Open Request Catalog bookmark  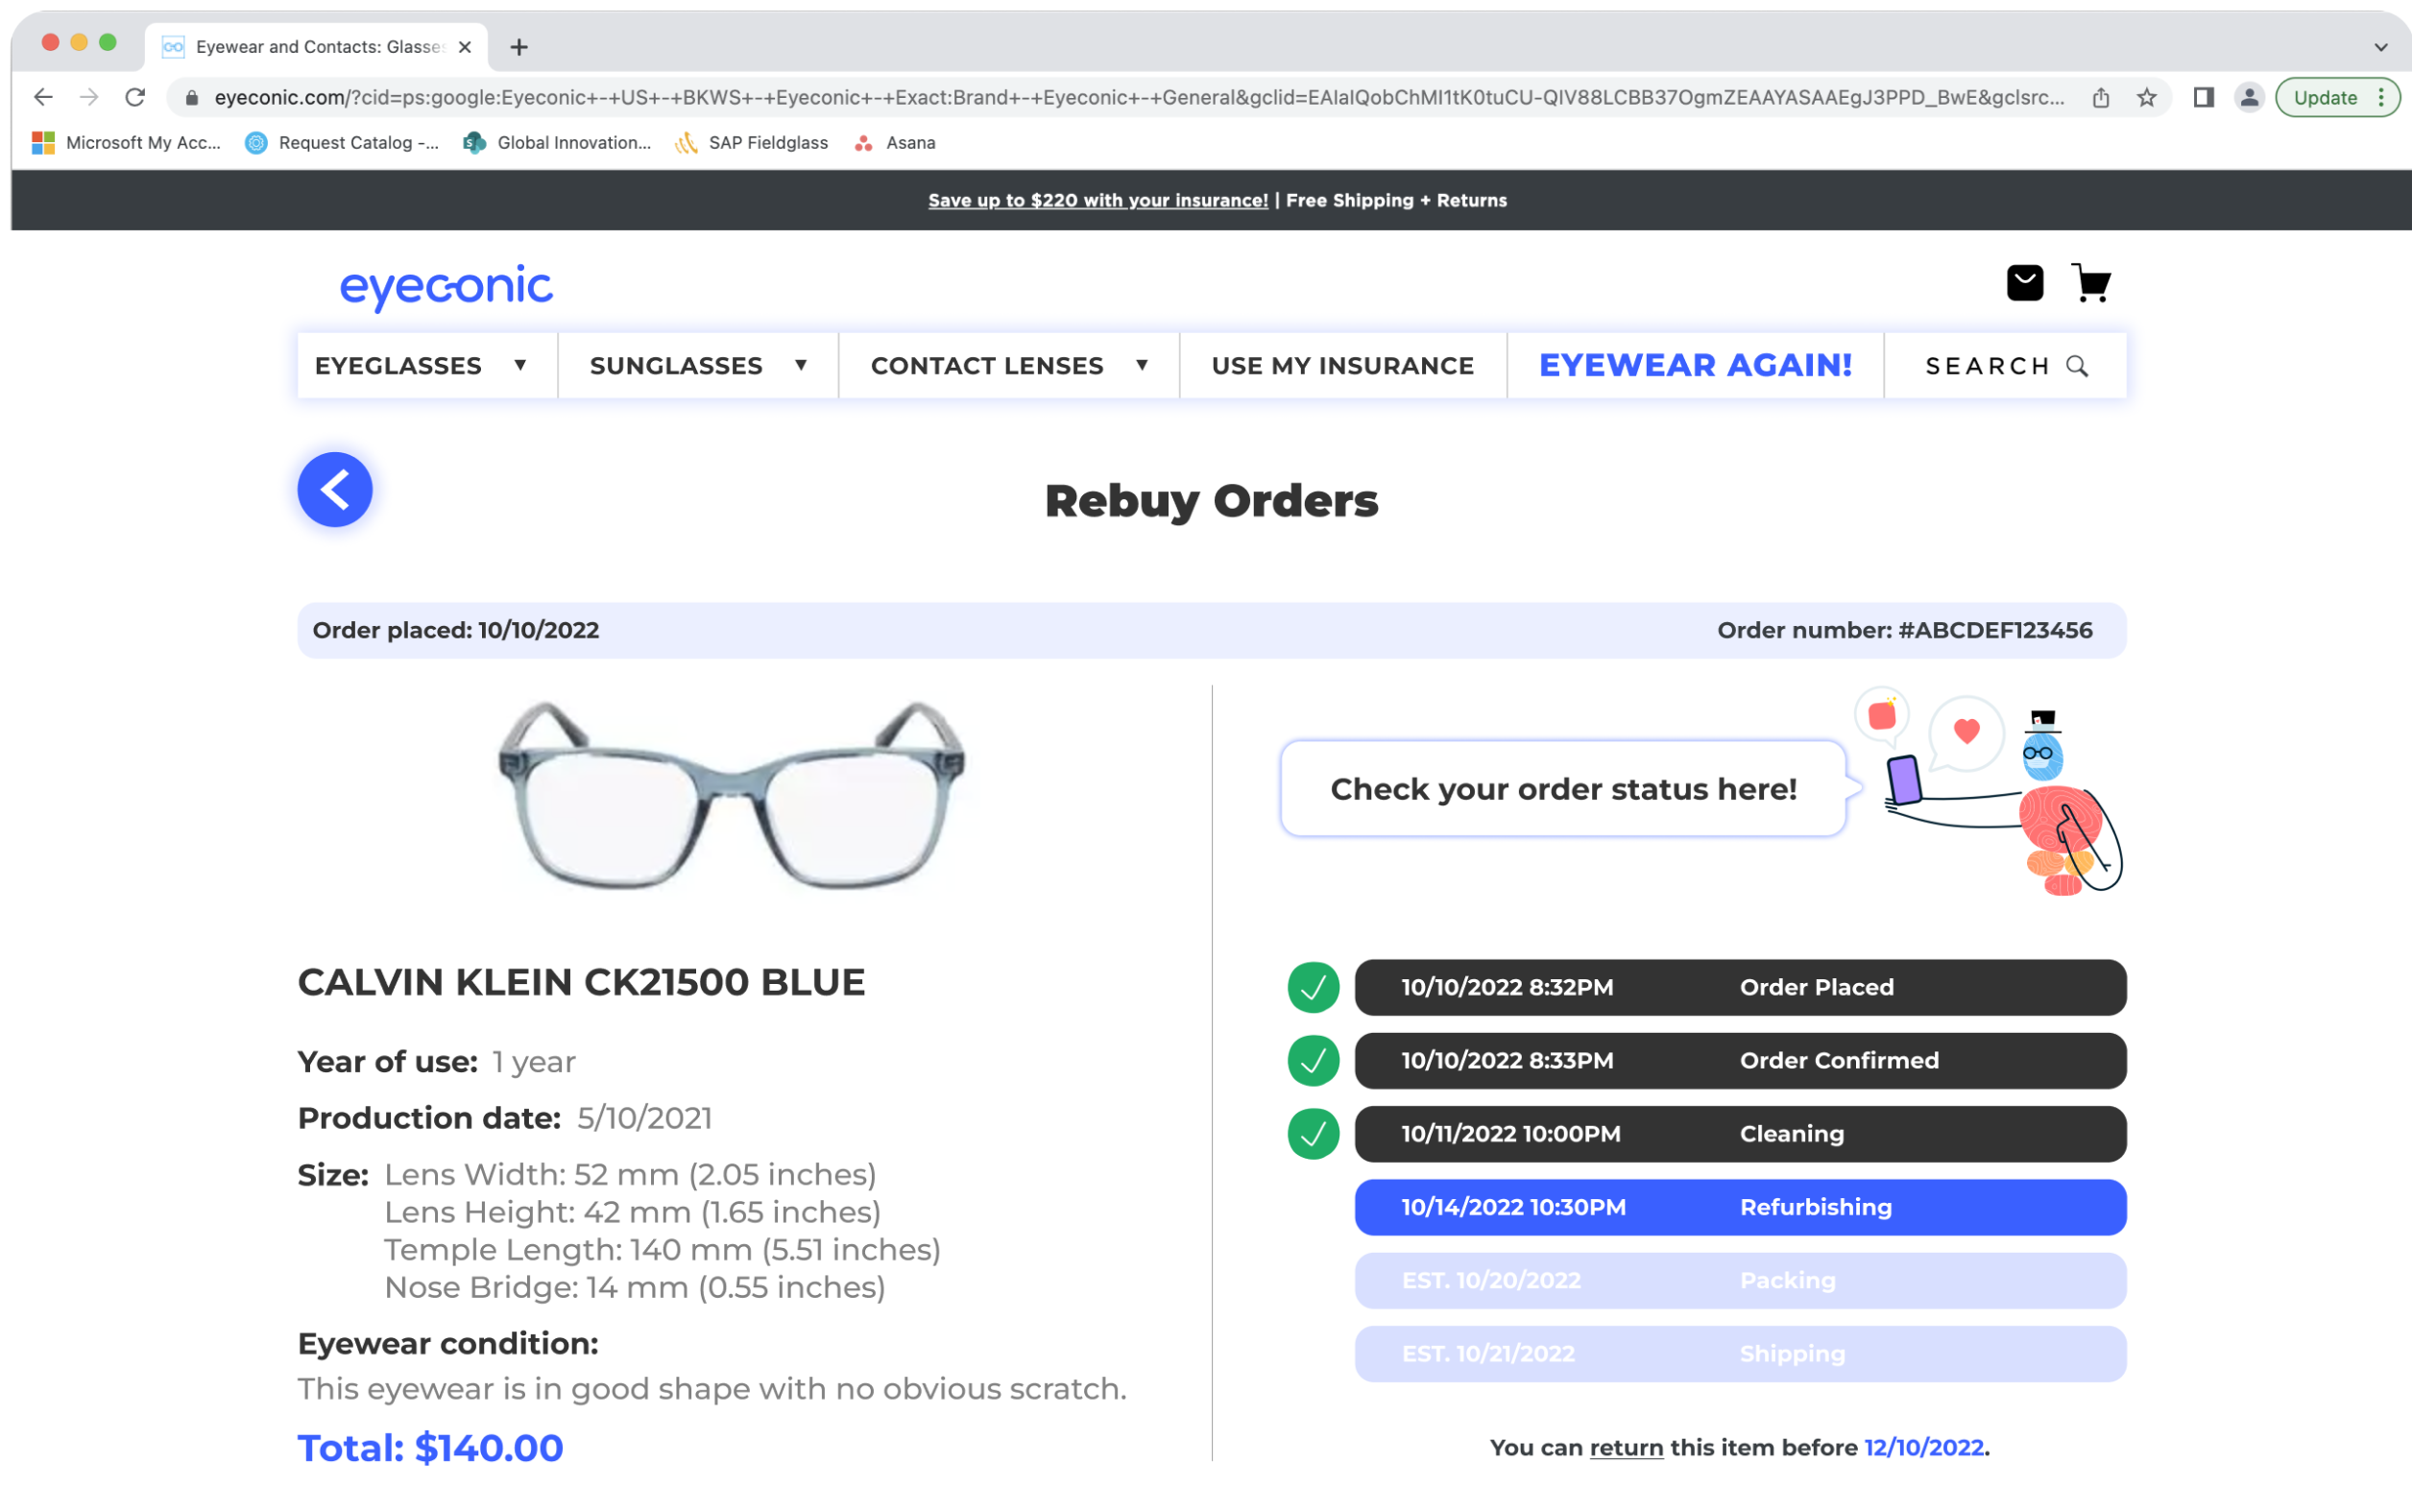(x=342, y=143)
